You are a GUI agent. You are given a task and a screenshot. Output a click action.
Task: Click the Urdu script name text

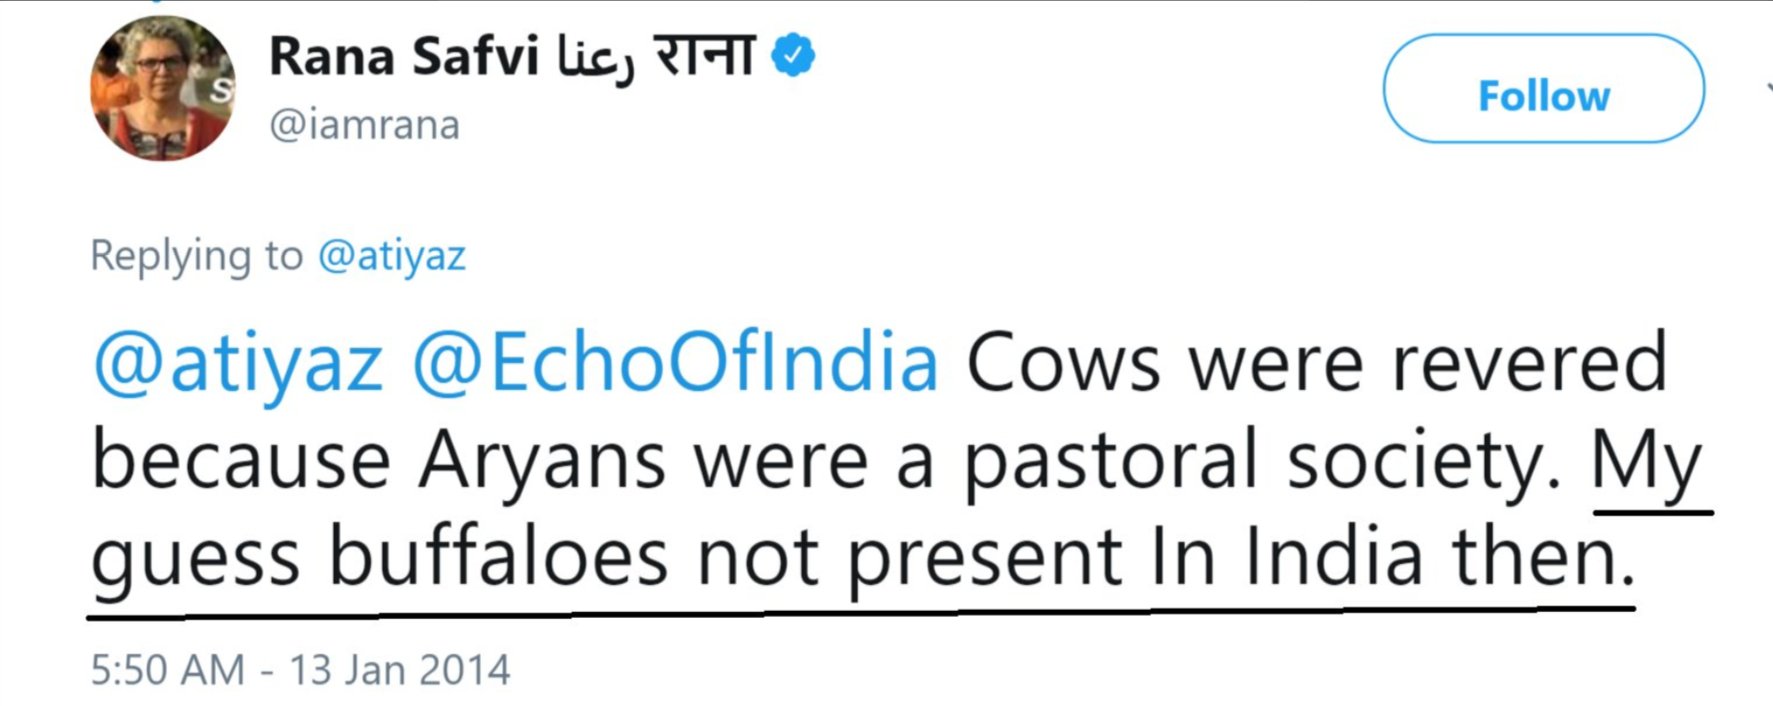coord(596,58)
